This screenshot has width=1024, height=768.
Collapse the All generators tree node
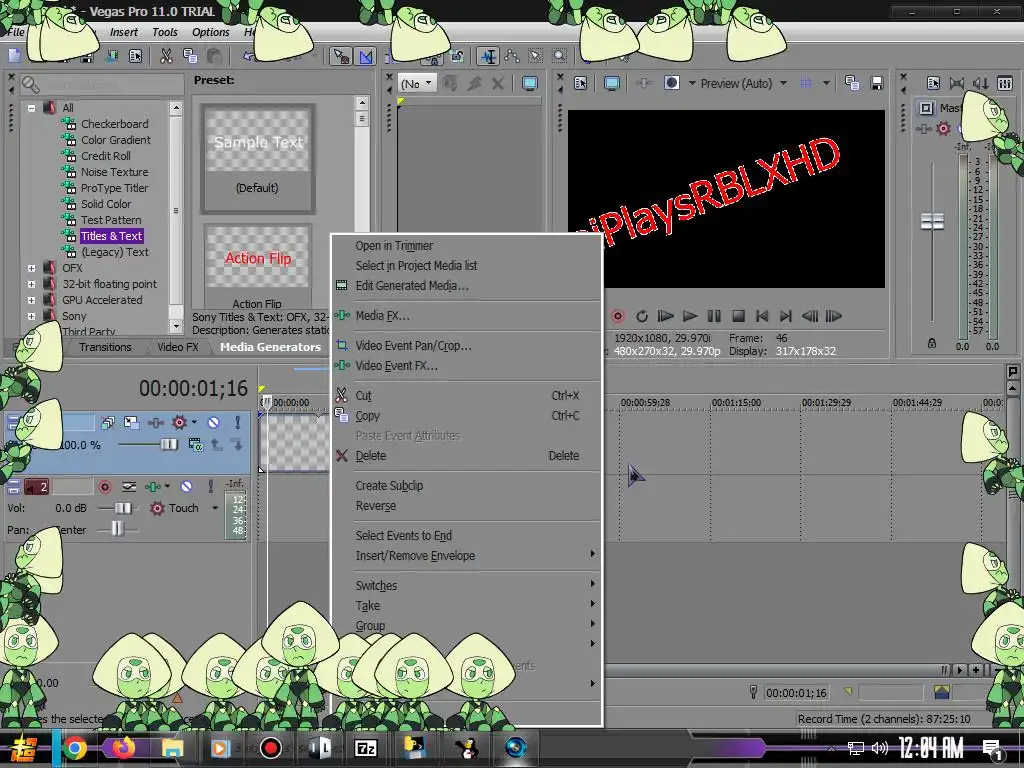pyautogui.click(x=31, y=108)
